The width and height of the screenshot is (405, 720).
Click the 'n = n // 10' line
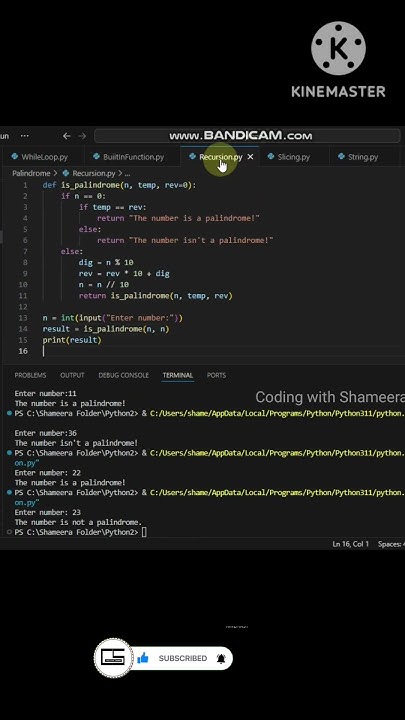point(104,284)
